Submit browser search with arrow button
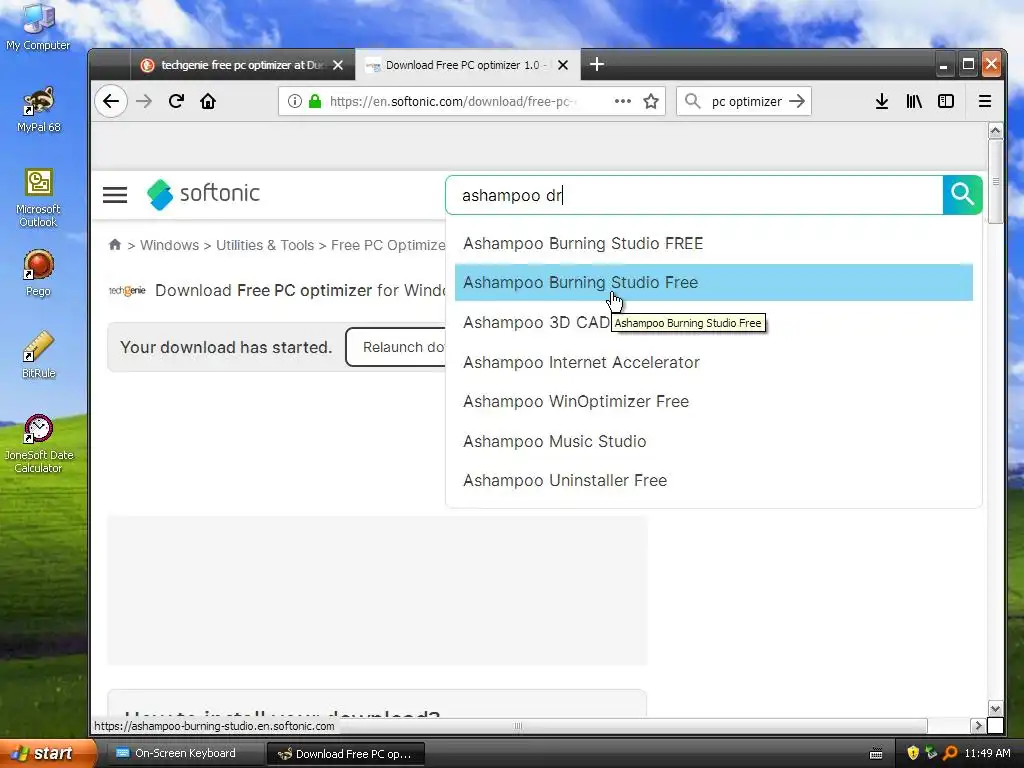The image size is (1024, 768). (x=797, y=101)
